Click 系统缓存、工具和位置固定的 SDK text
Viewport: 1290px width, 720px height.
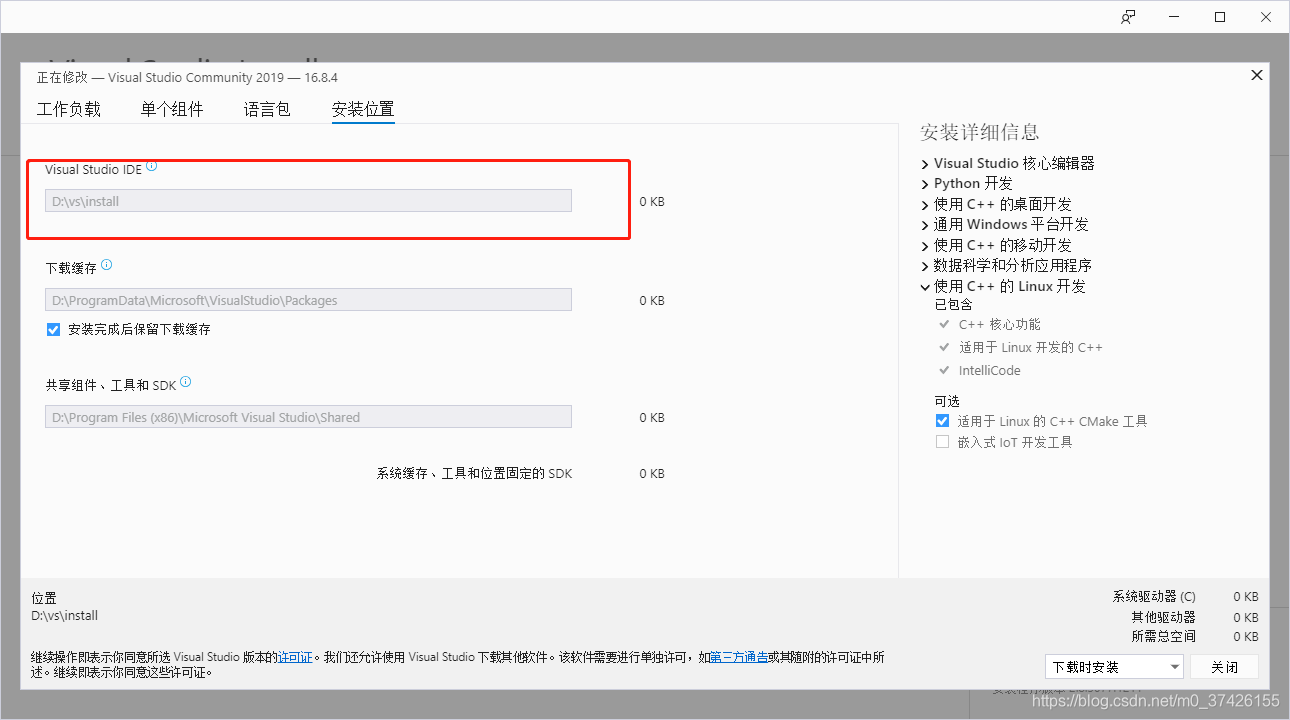[474, 473]
